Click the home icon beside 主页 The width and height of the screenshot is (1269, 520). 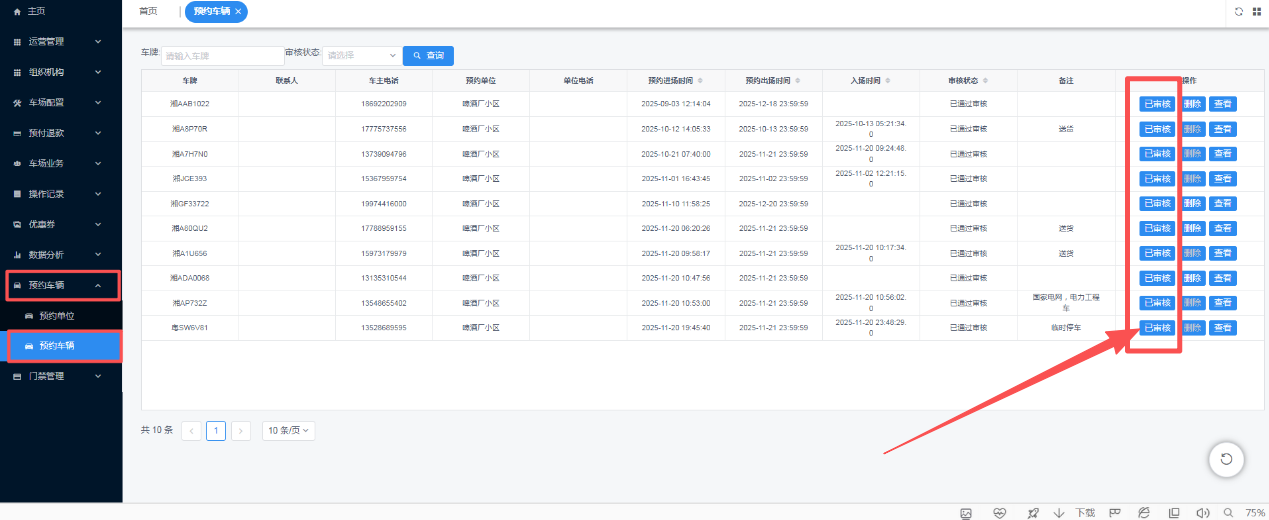17,11
